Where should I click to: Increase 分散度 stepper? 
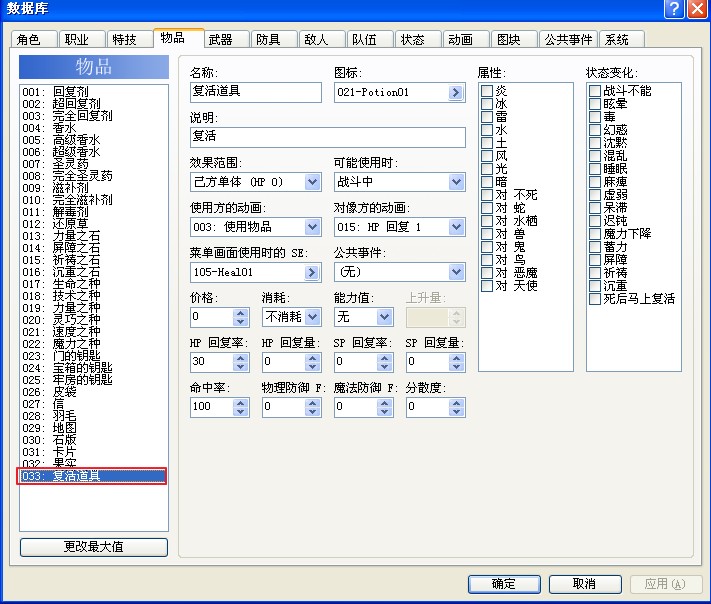pos(457,403)
